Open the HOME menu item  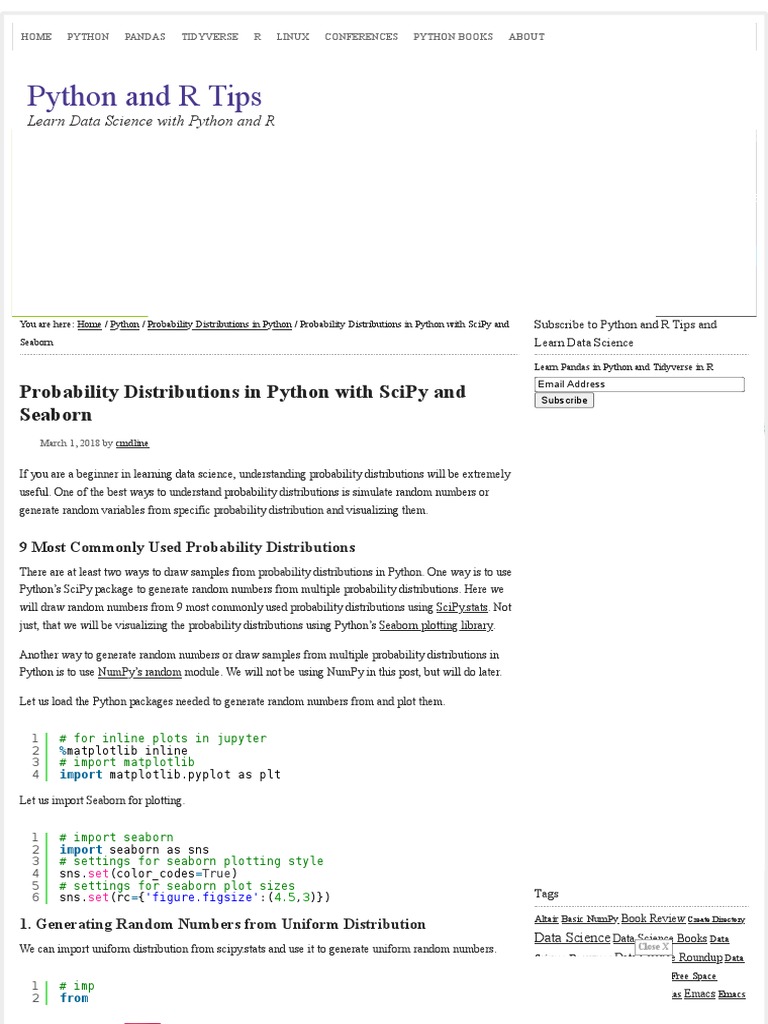[x=36, y=37]
